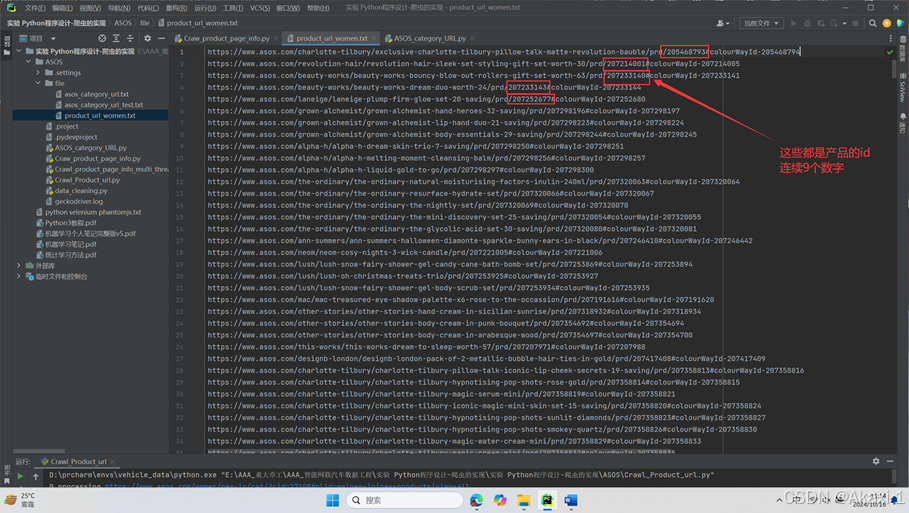Close the product_url_women.txt tab
The width and height of the screenshot is (909, 513).
coord(374,38)
